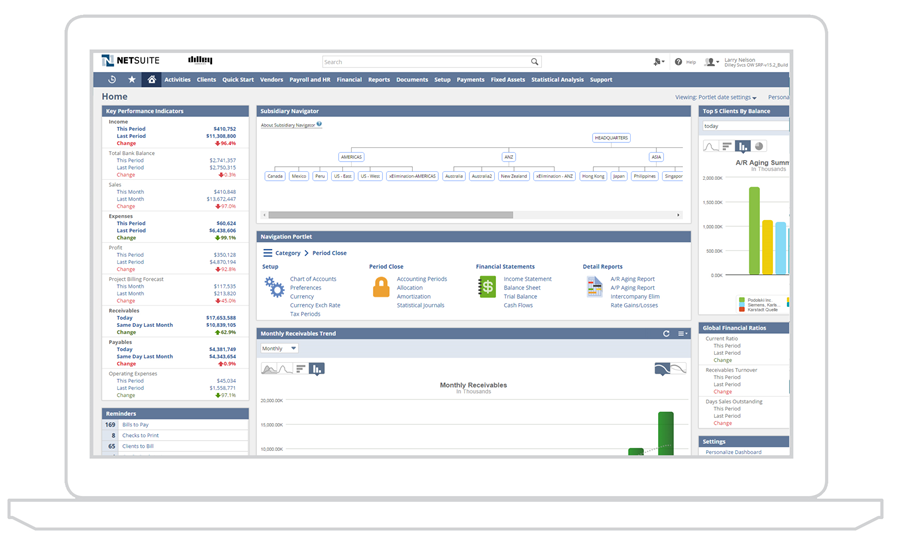Open the Help question mark icon

[x=678, y=61]
